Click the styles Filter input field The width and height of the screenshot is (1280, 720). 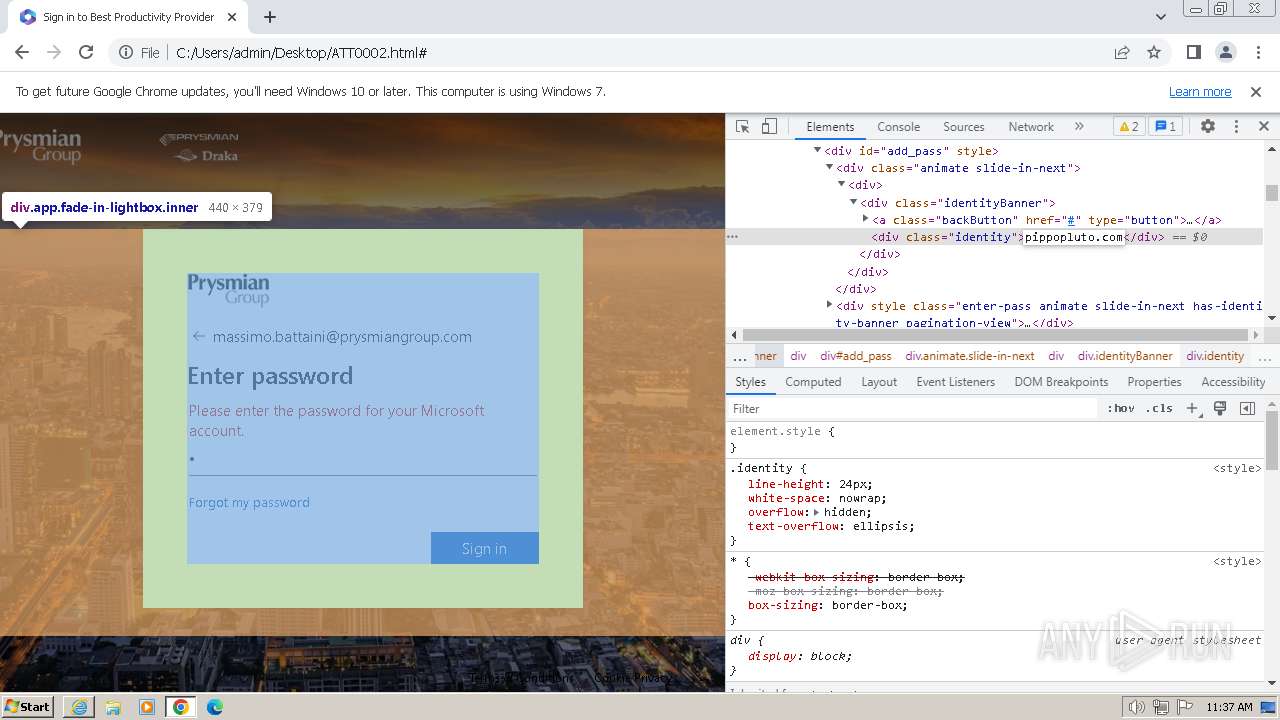point(913,408)
